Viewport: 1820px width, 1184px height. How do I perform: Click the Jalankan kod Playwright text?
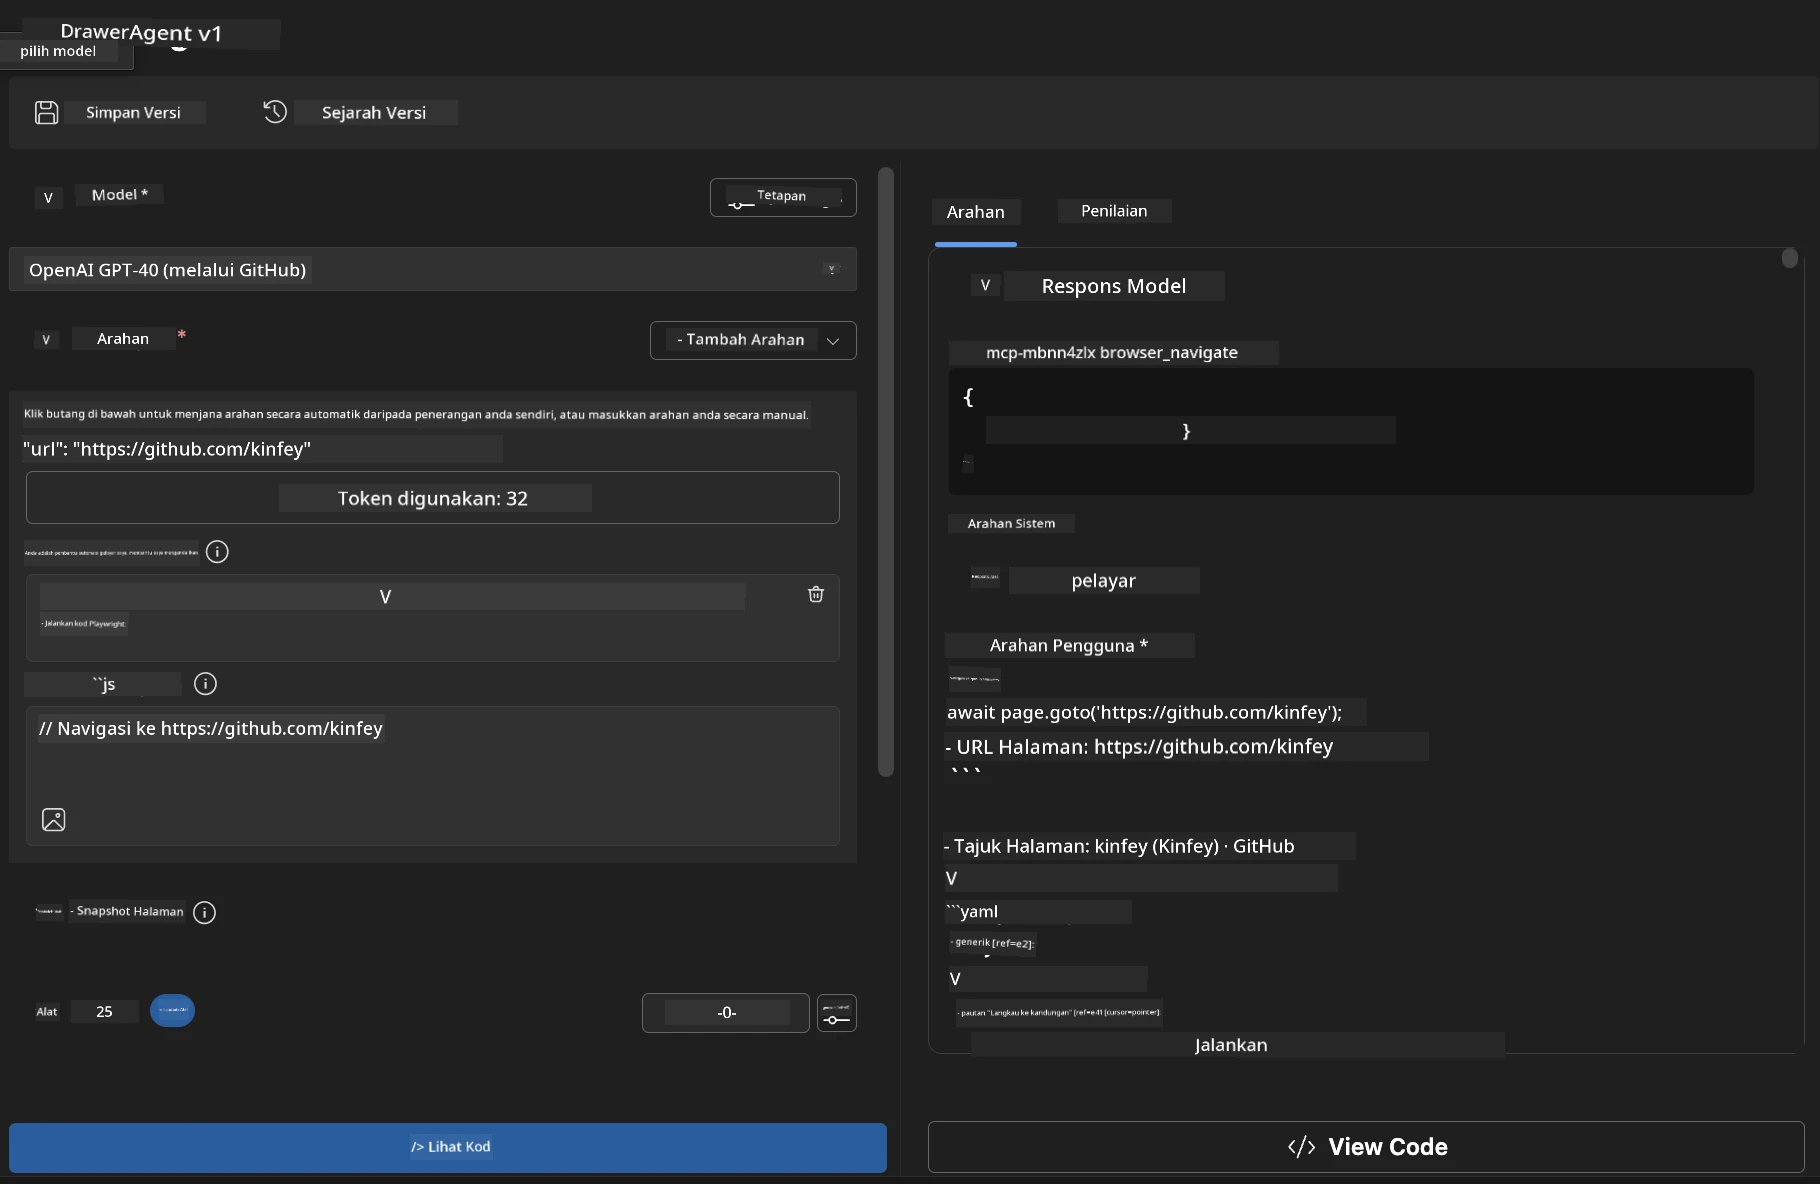84,623
